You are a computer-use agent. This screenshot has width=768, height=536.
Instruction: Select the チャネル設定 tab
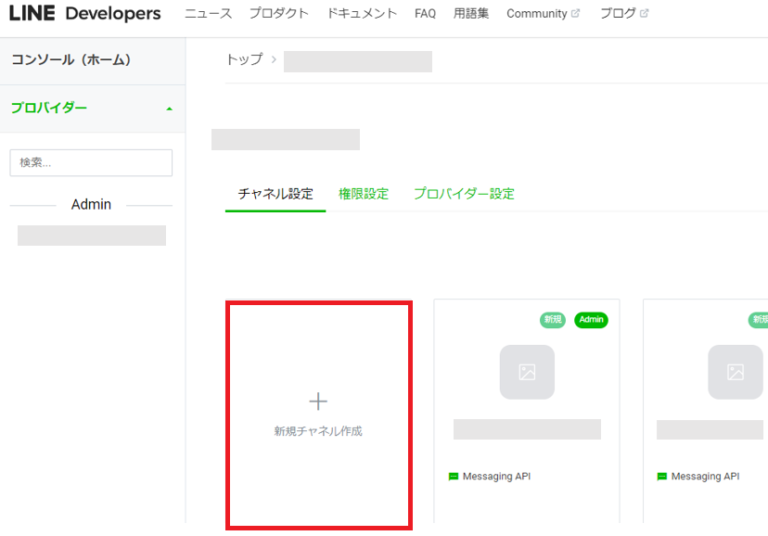click(x=275, y=194)
